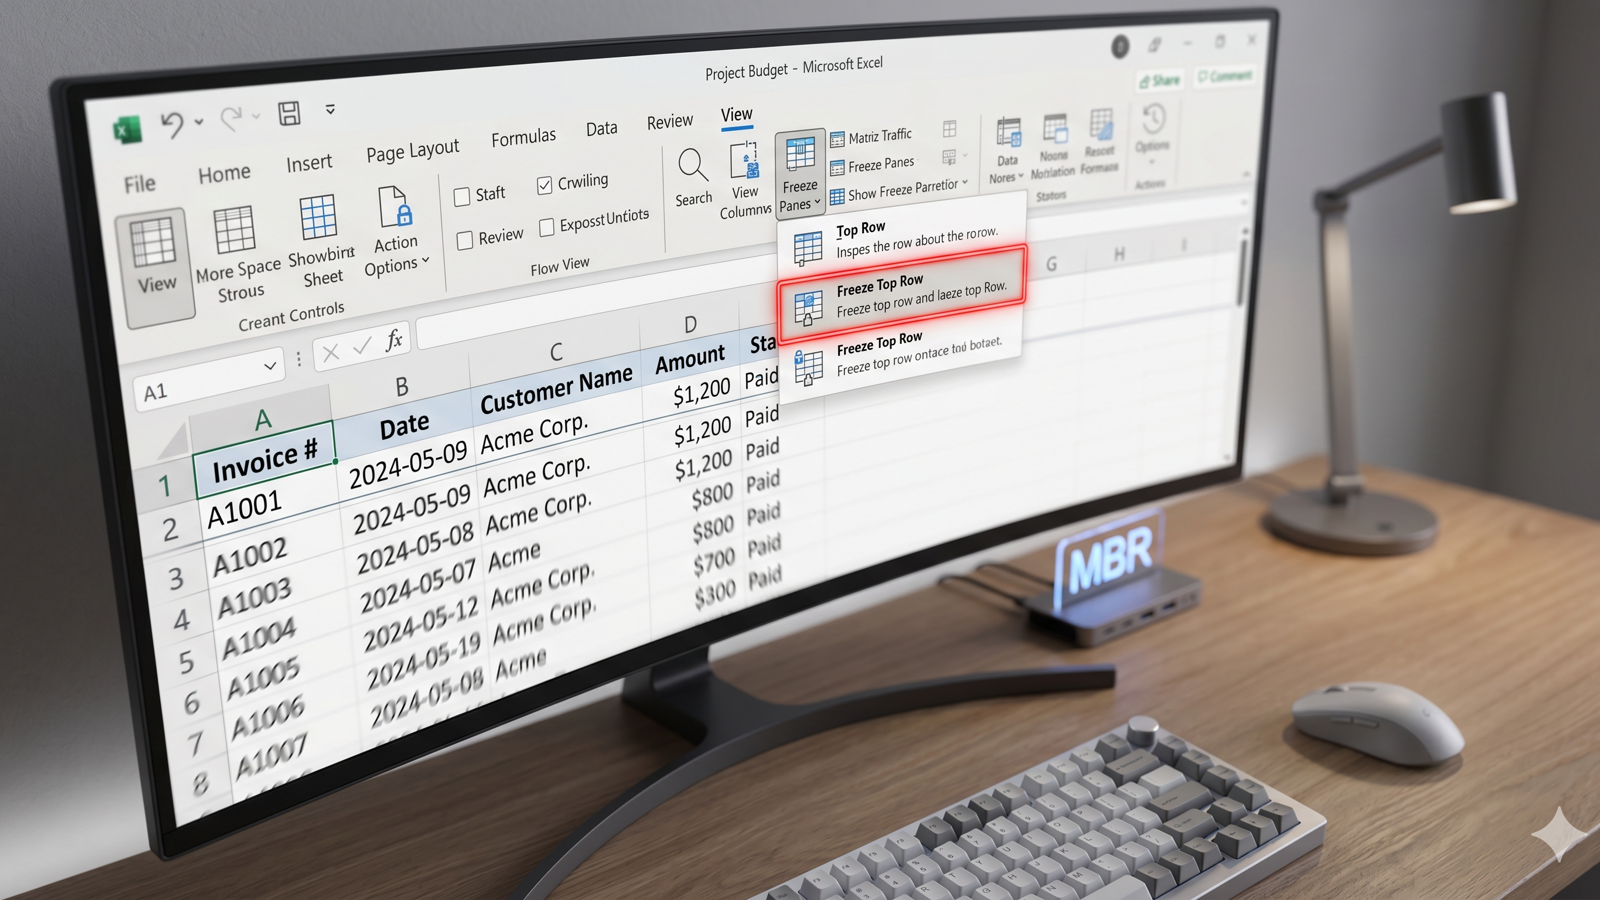Click the More Space Strous icon
Screen dimensions: 1600x900
(x=234, y=230)
